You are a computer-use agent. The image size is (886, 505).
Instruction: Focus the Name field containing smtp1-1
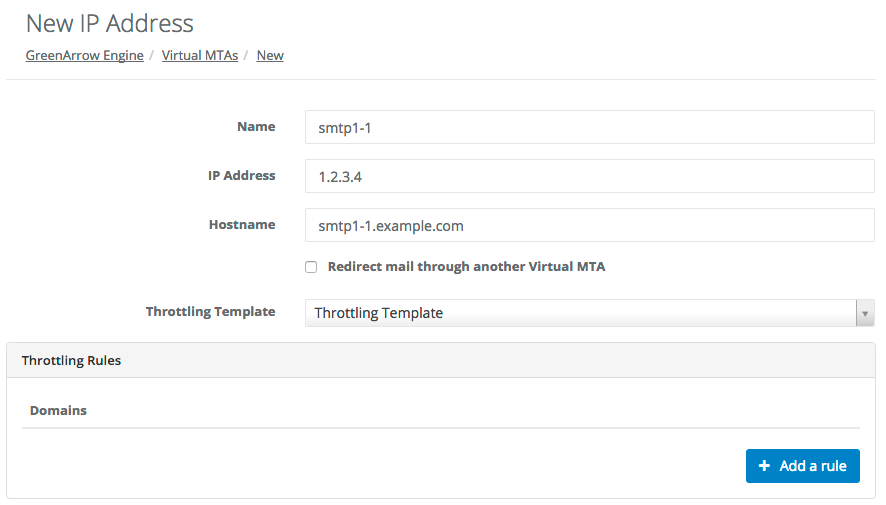(589, 128)
